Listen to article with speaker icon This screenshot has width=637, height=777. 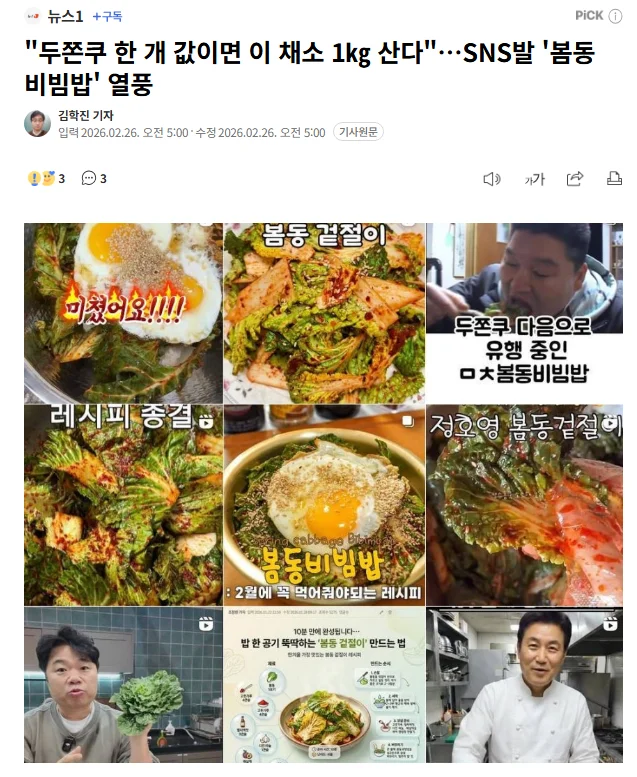pyautogui.click(x=492, y=179)
